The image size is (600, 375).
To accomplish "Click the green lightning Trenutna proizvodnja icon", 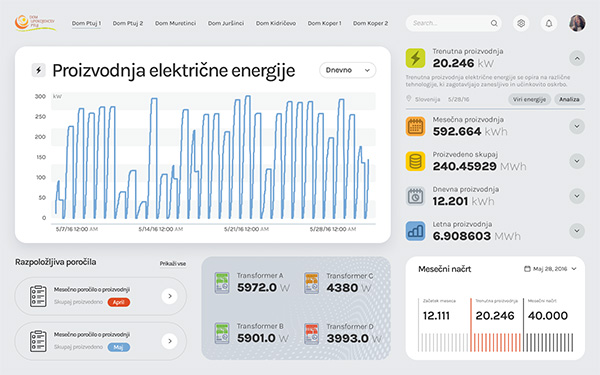I will click(x=415, y=58).
